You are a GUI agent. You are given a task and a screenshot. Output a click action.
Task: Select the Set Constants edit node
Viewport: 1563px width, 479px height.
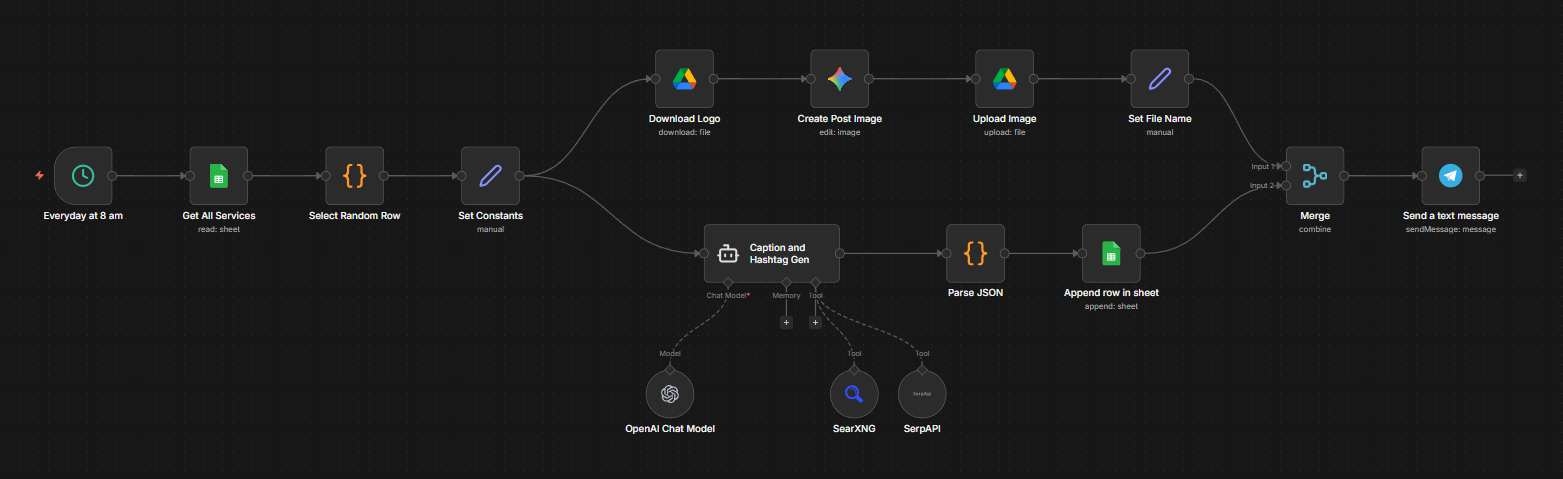pyautogui.click(x=490, y=176)
